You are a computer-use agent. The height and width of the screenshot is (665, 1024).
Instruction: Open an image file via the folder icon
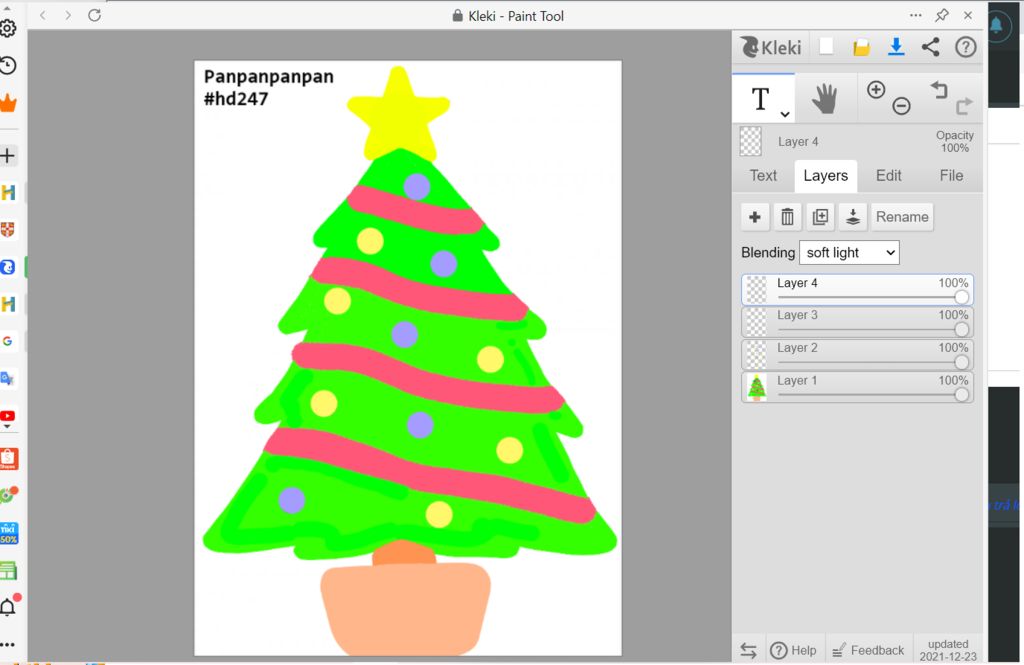pos(861,47)
